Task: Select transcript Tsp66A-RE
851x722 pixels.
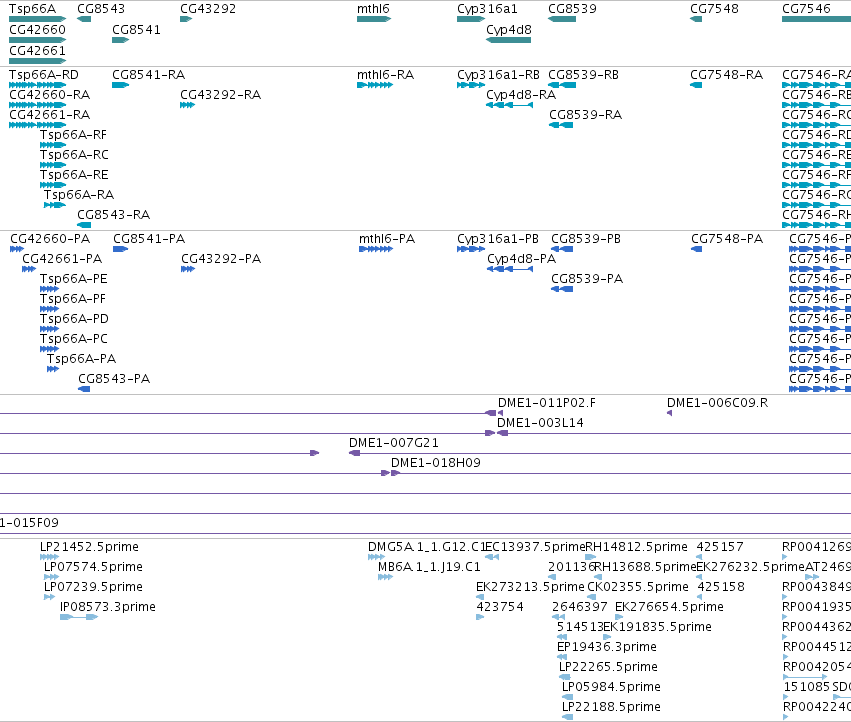Action: [53, 185]
